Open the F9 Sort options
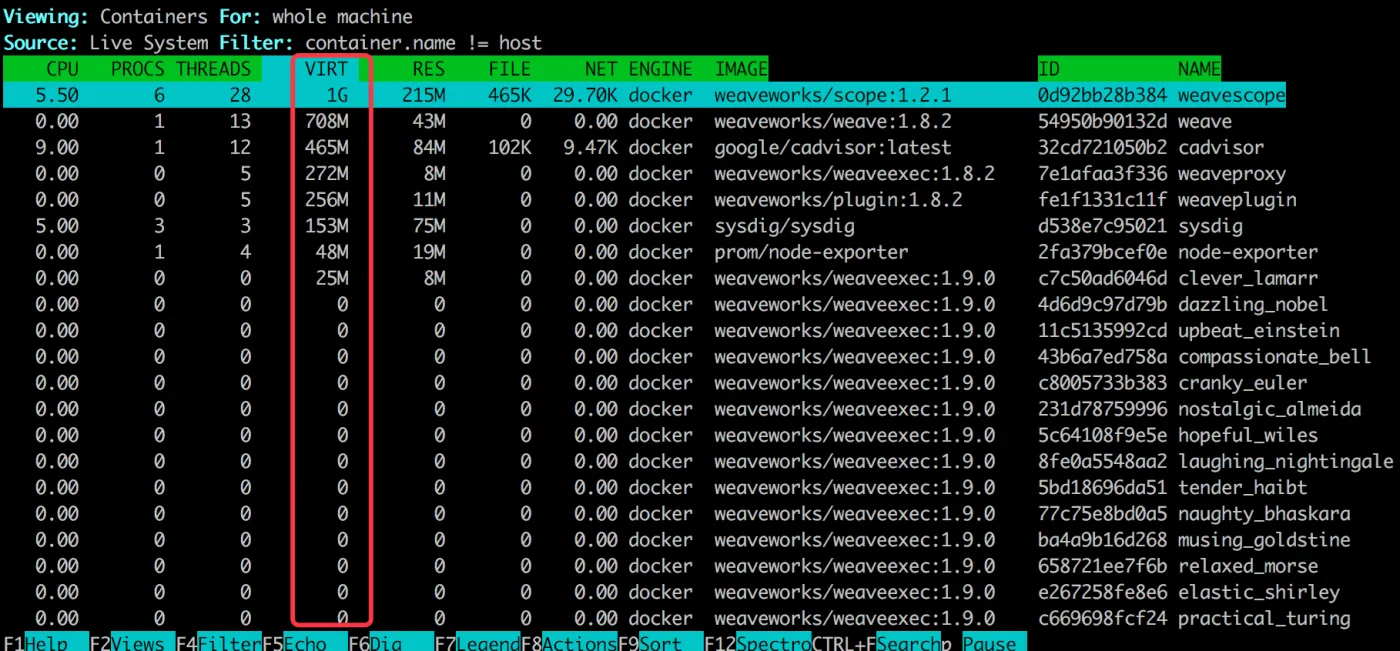This screenshot has height=651, width=1400. (659, 643)
